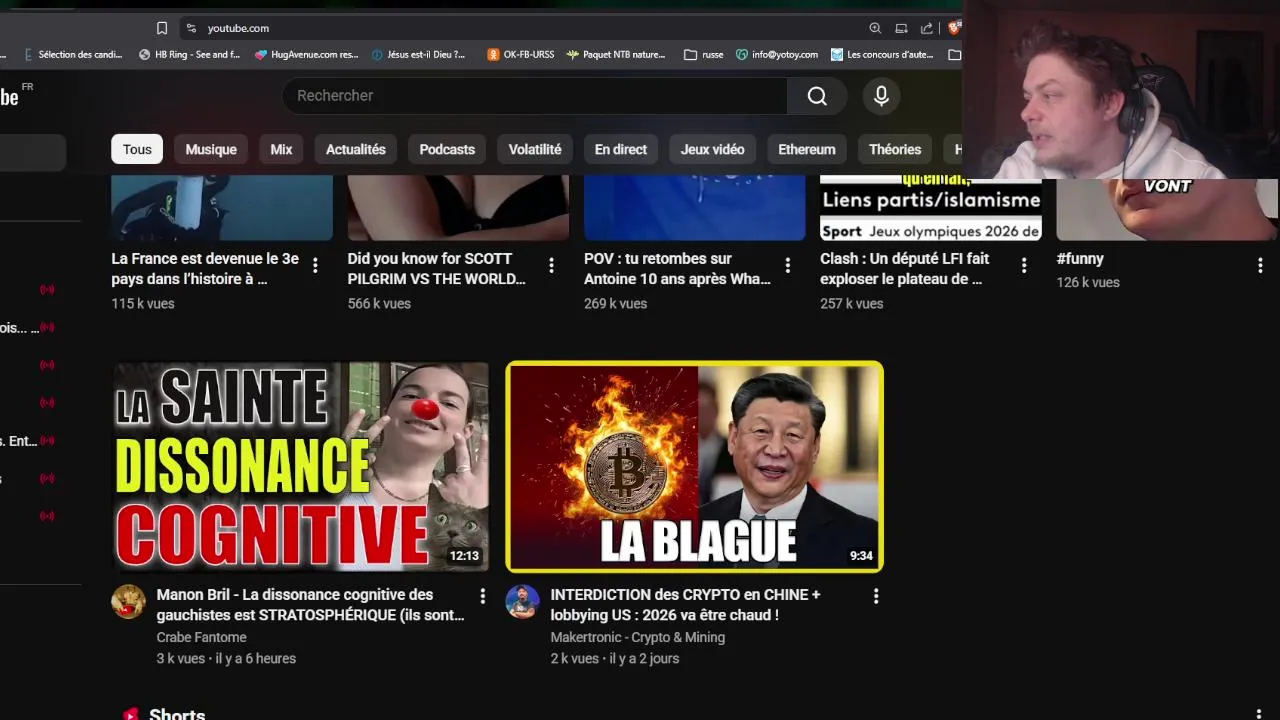Click the '269 k vues' view count

pyautogui.click(x=616, y=303)
